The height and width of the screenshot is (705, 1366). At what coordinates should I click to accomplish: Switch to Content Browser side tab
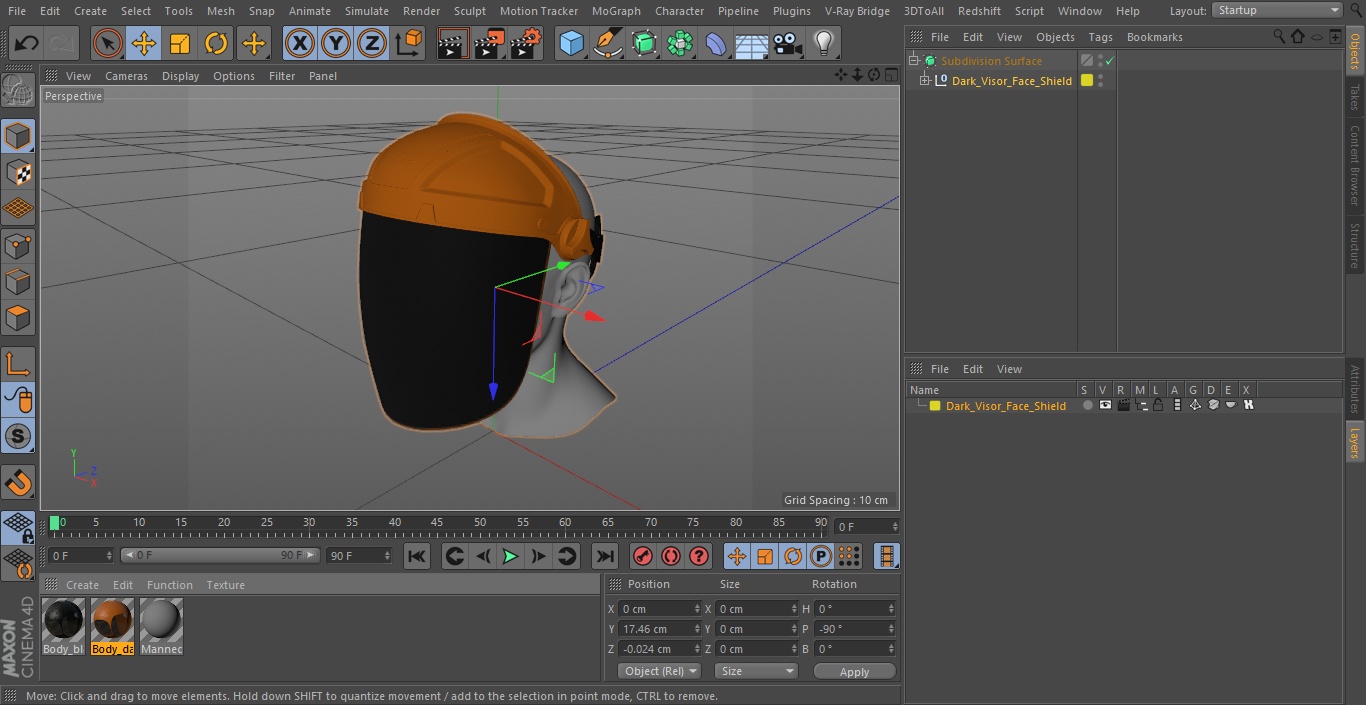[x=1355, y=164]
